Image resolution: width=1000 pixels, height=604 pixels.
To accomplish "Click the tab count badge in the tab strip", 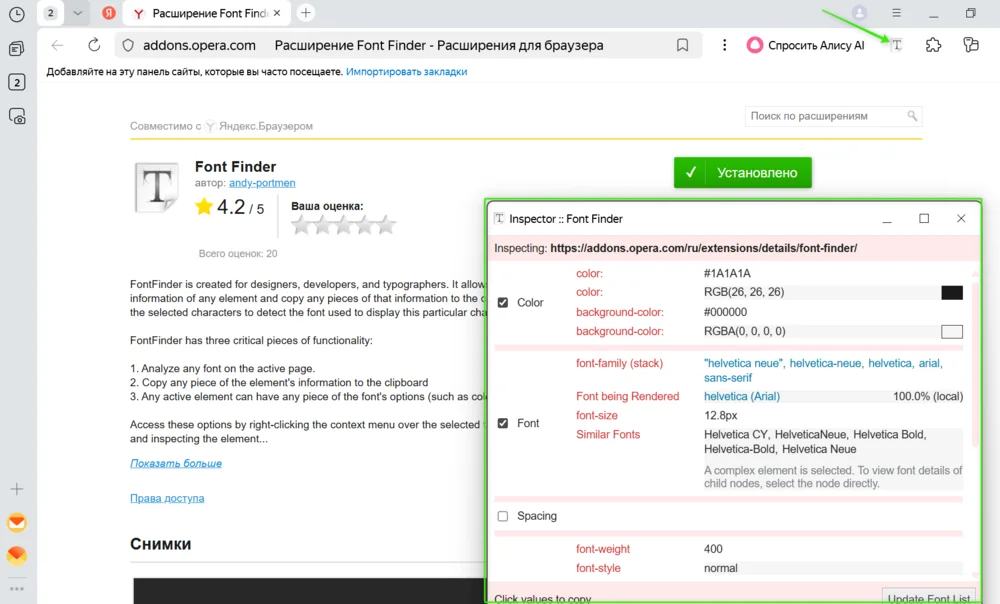I will (x=51, y=13).
